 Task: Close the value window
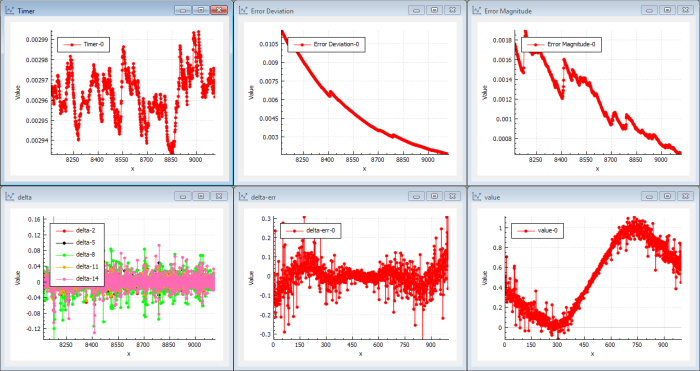click(685, 196)
